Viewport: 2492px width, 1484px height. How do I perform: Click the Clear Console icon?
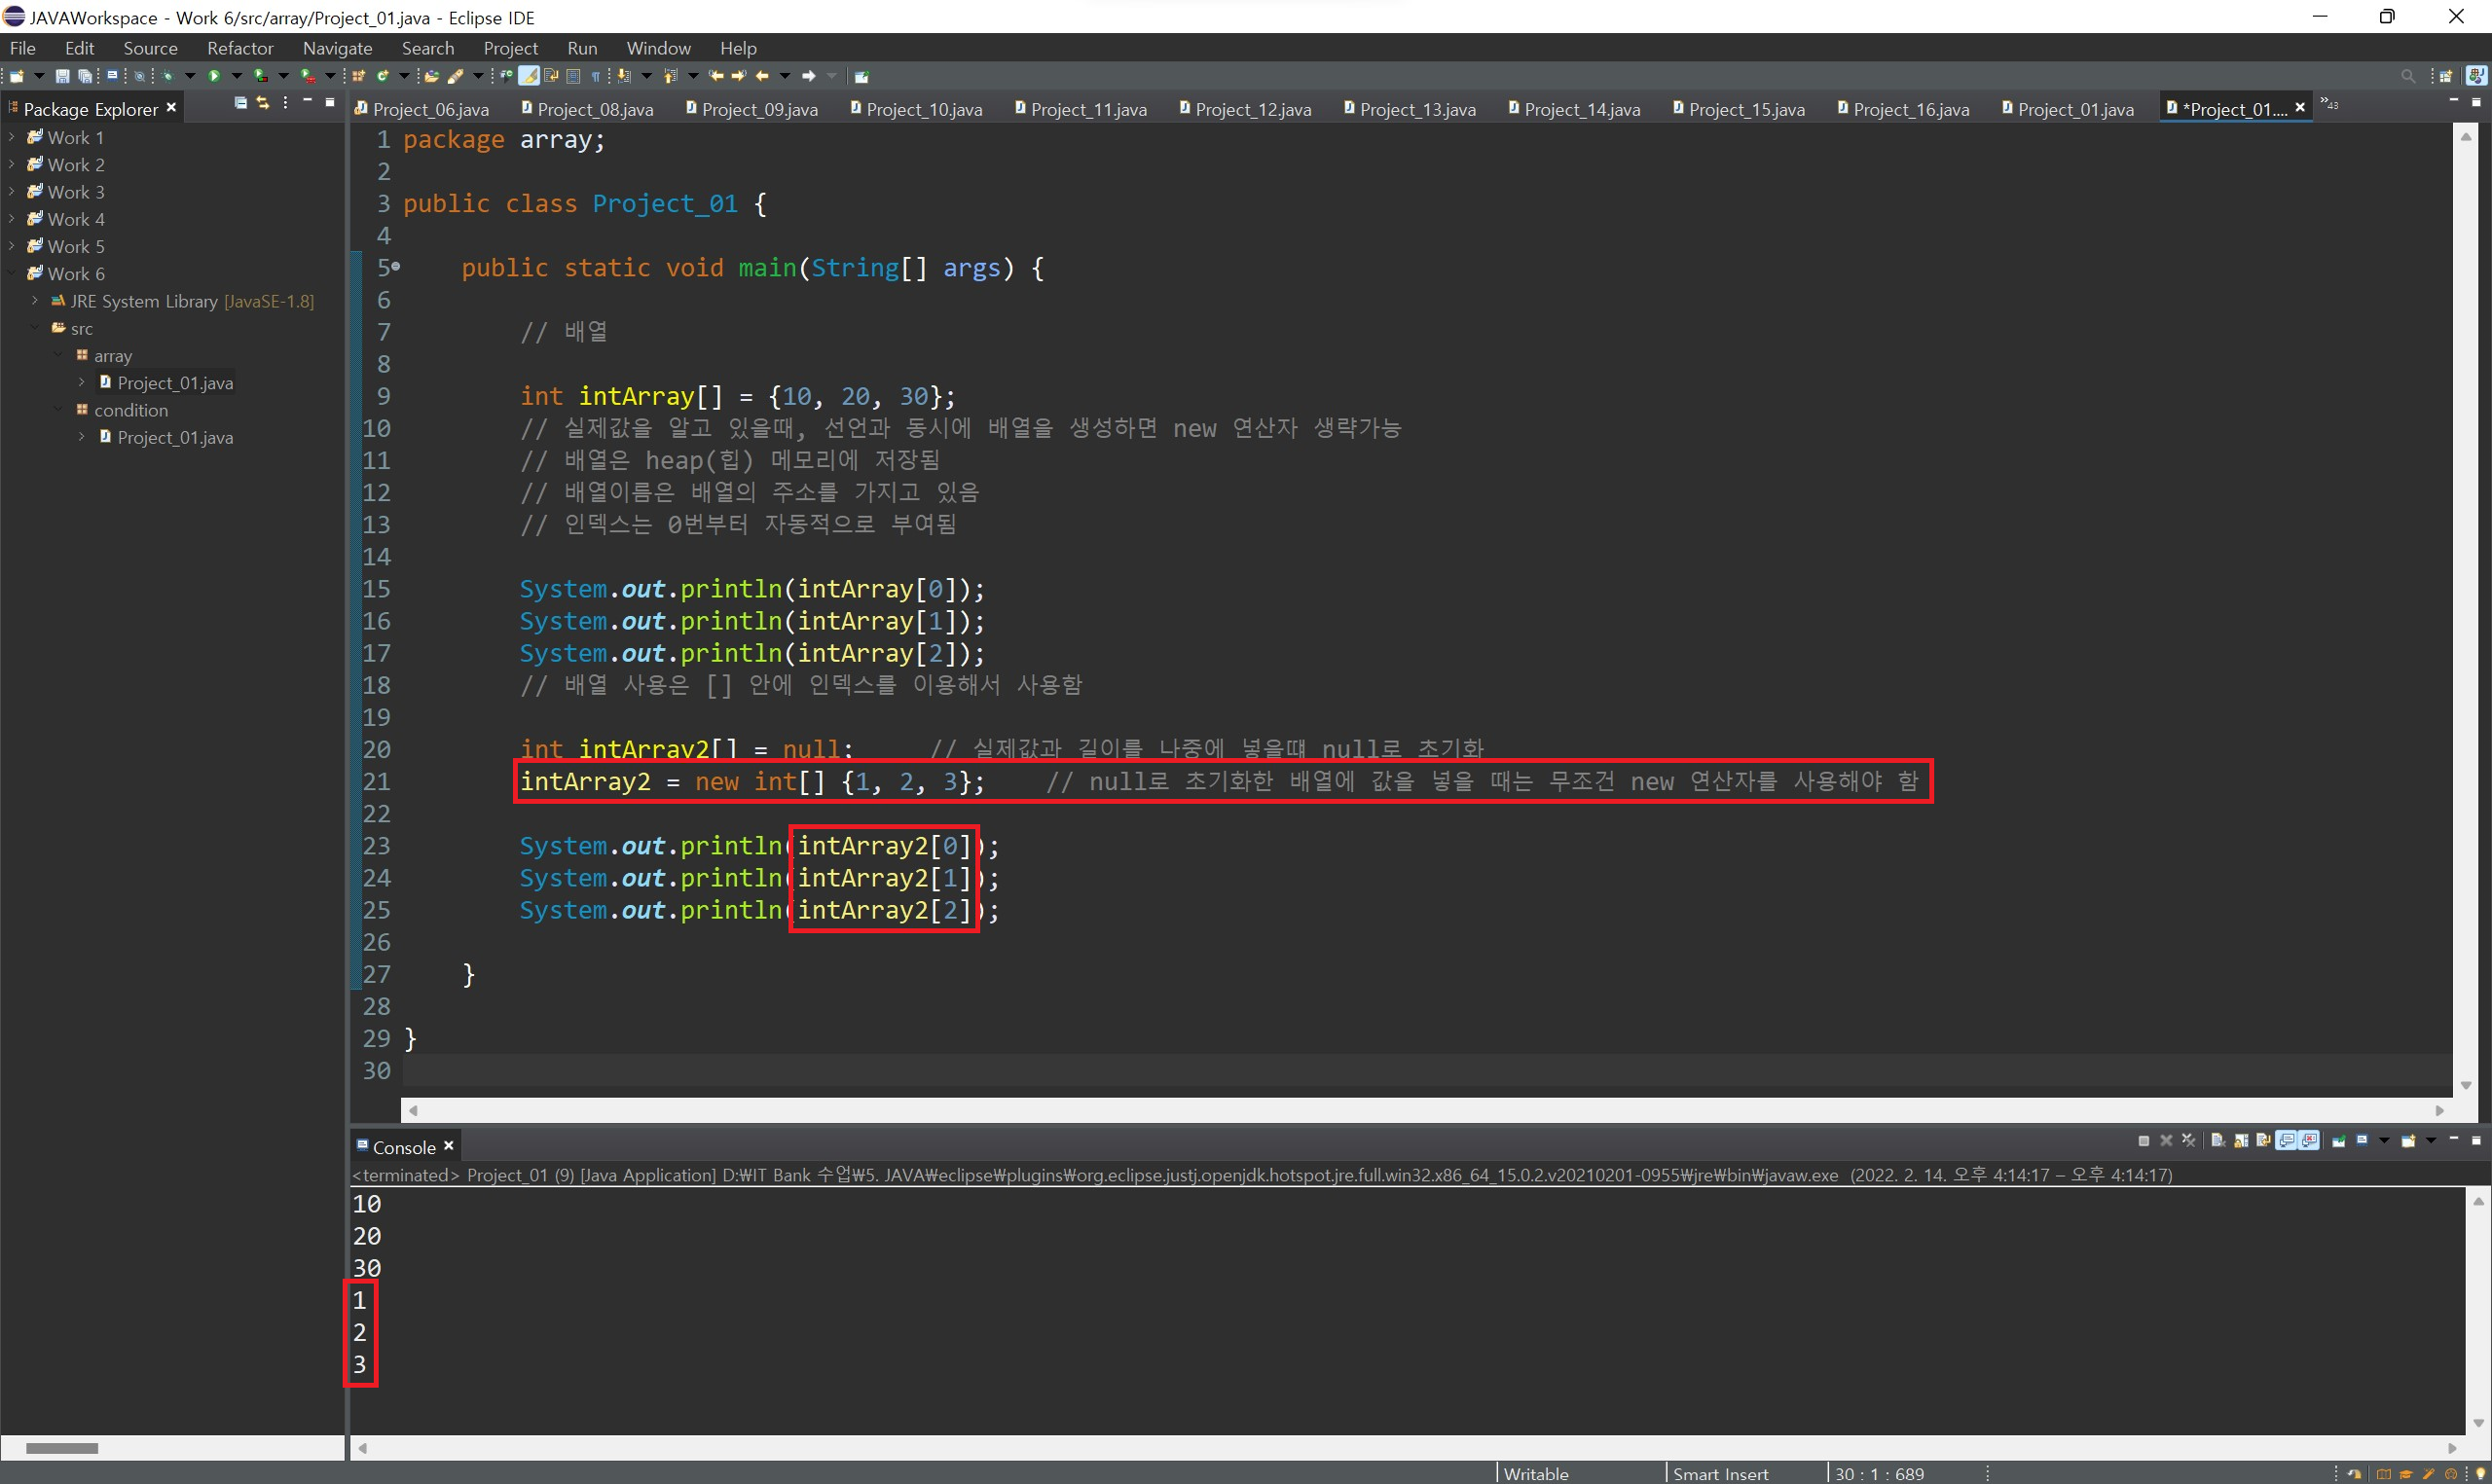point(2217,1141)
